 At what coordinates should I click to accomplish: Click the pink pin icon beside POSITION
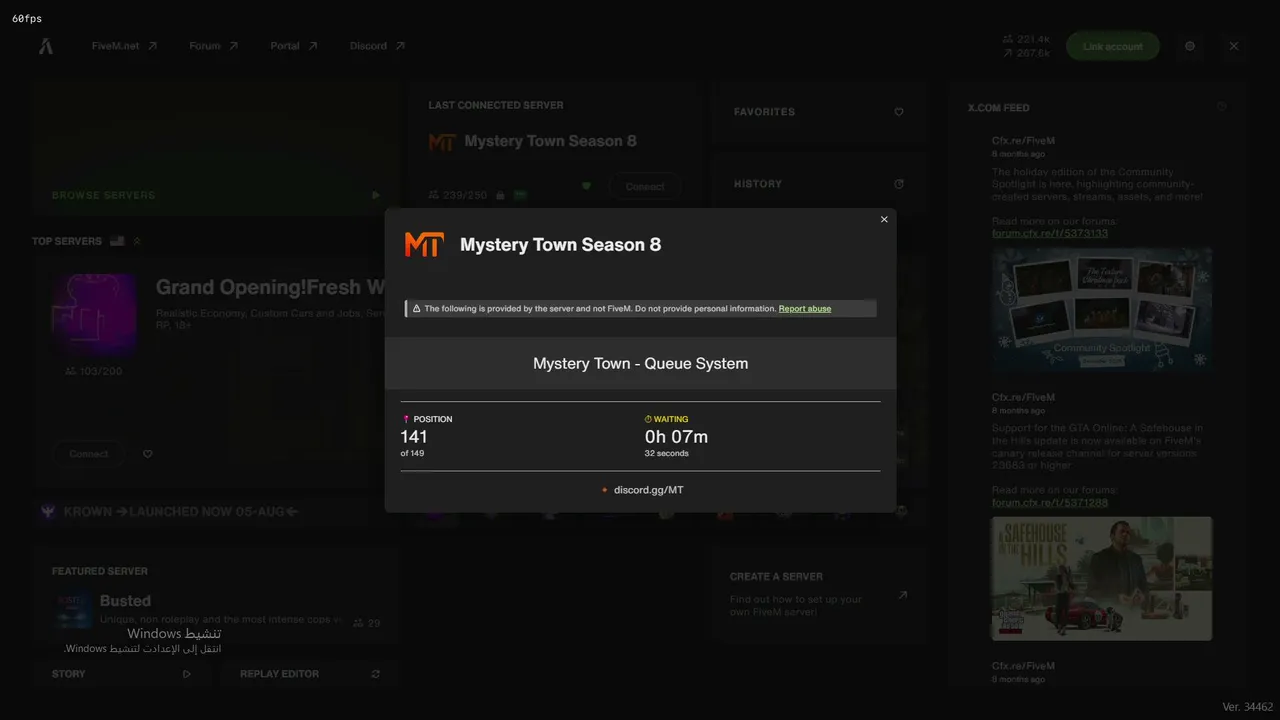click(406, 419)
